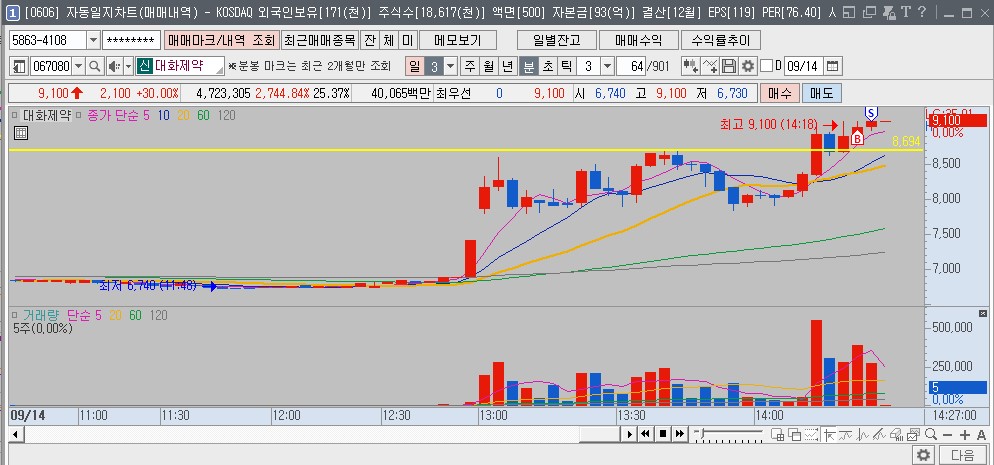Click the add indicator line icon
Viewport: 994px width, 465px height.
coord(711,66)
